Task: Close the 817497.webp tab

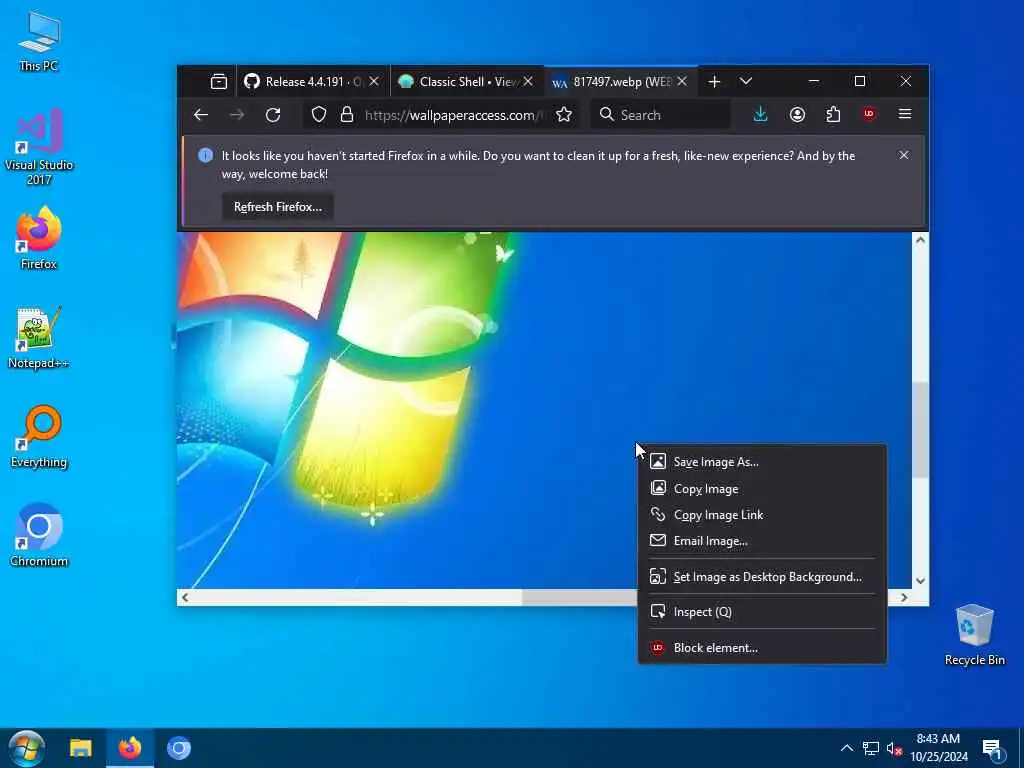Action: tap(682, 82)
